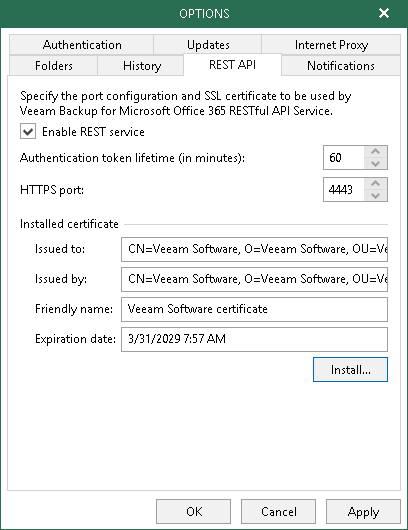Click the Authentication token lifetime label
The image size is (408, 530).
132,158
